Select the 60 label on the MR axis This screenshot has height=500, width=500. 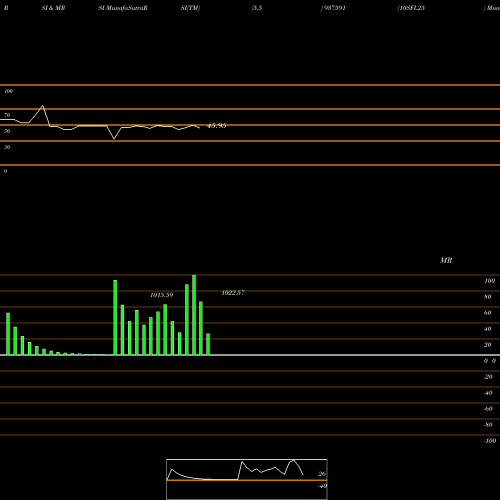point(488,313)
